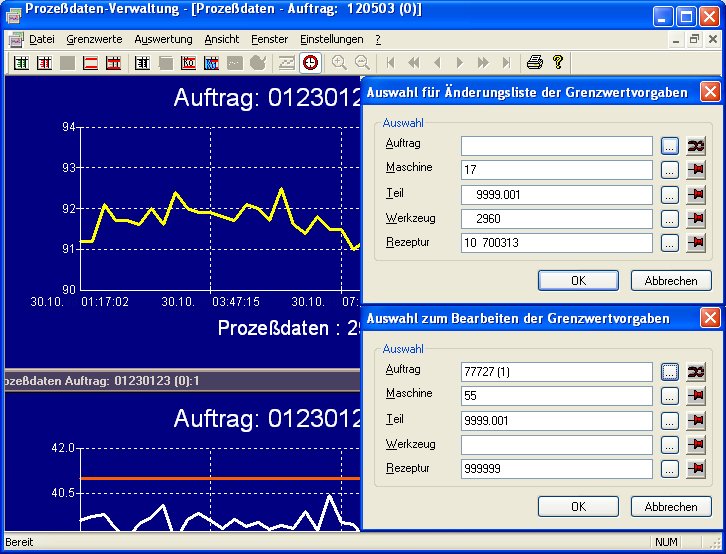The image size is (726, 554).
Task: Open the ? help menu
Action: (378, 40)
